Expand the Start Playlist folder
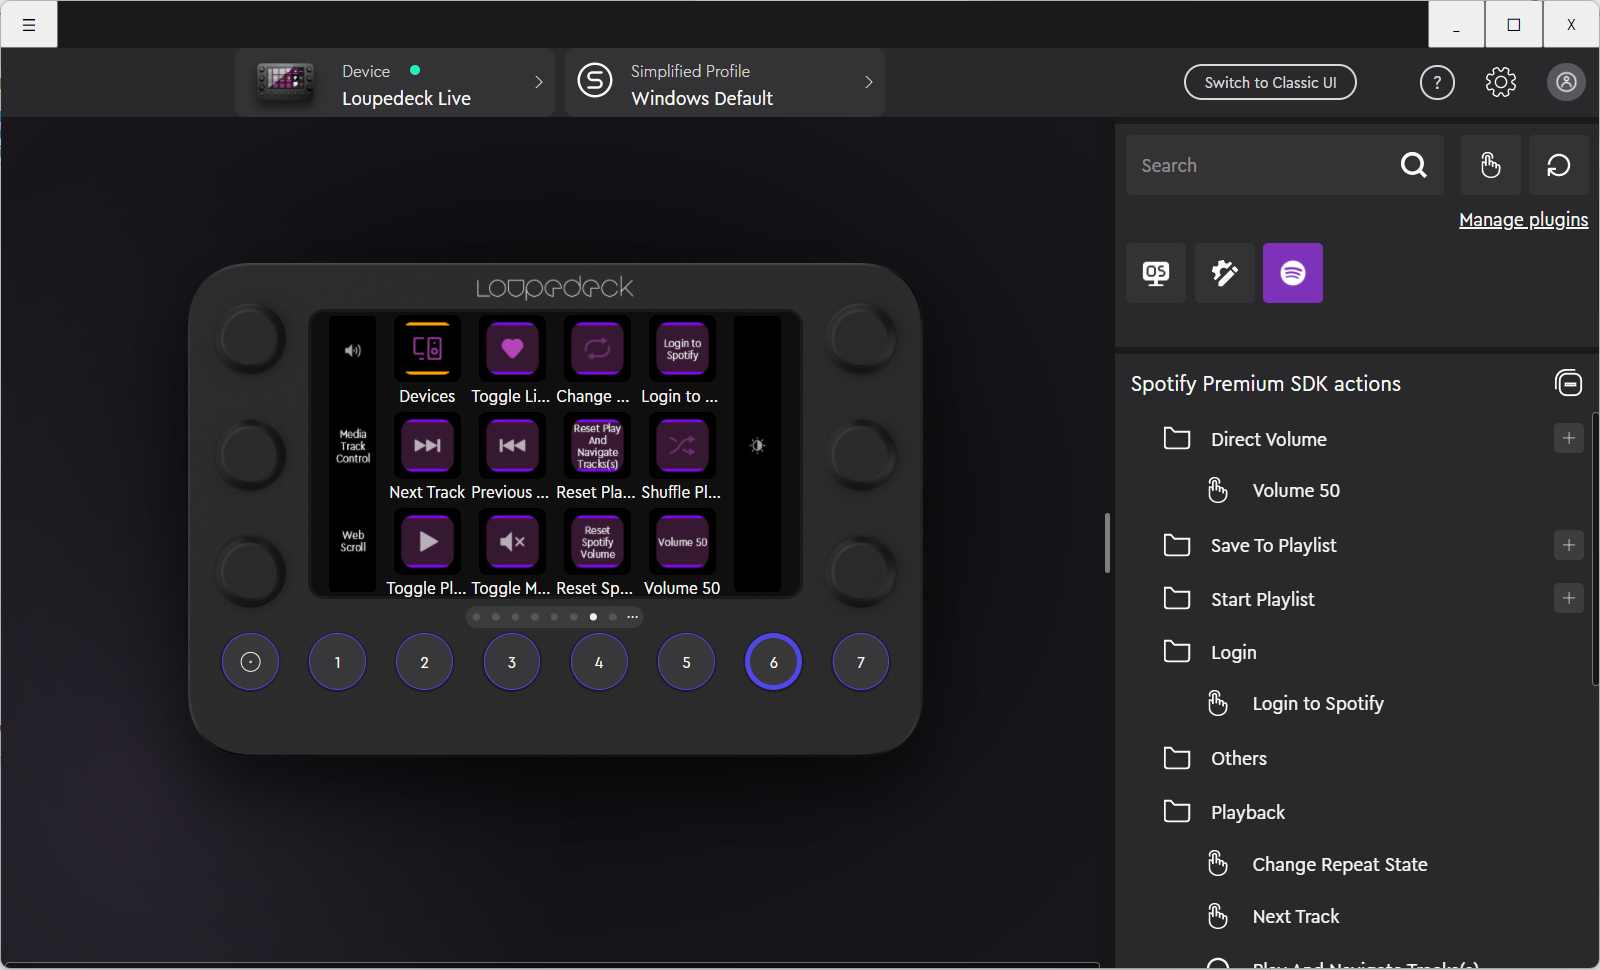Screen dimensions: 1600x970 click(x=1177, y=599)
